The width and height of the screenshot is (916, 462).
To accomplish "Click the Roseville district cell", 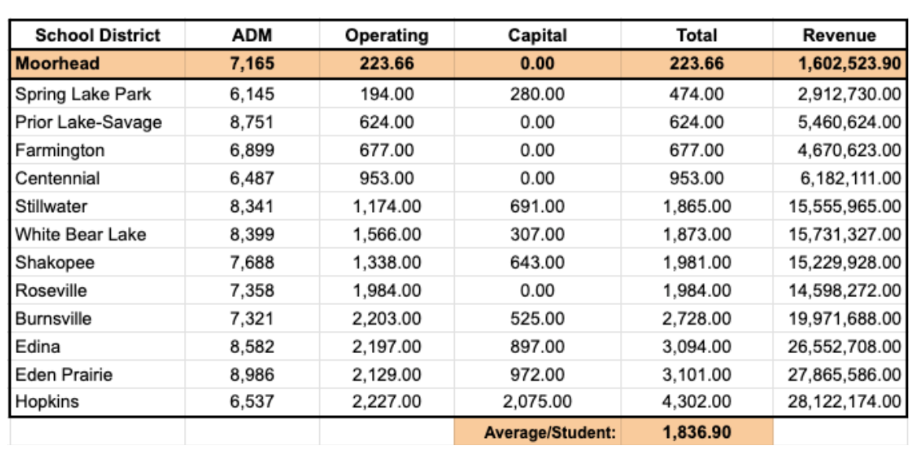I will click(x=51, y=290).
